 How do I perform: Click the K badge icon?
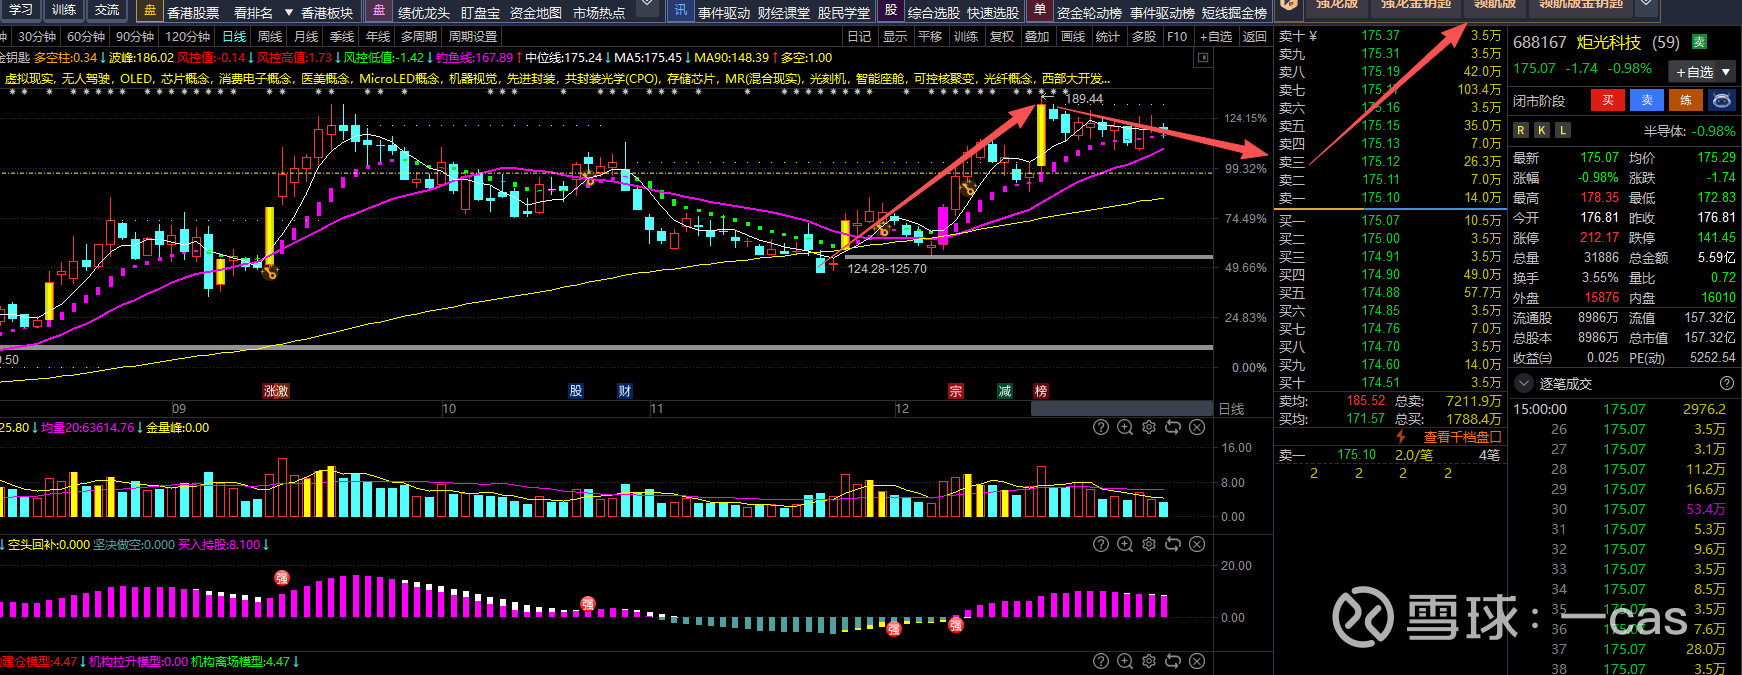pyautogui.click(x=1542, y=130)
